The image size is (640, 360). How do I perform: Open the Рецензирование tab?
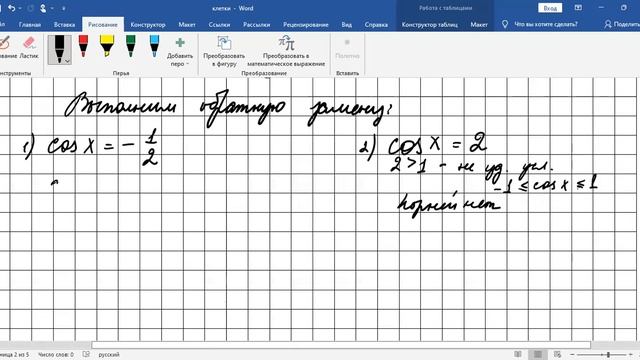click(x=306, y=24)
